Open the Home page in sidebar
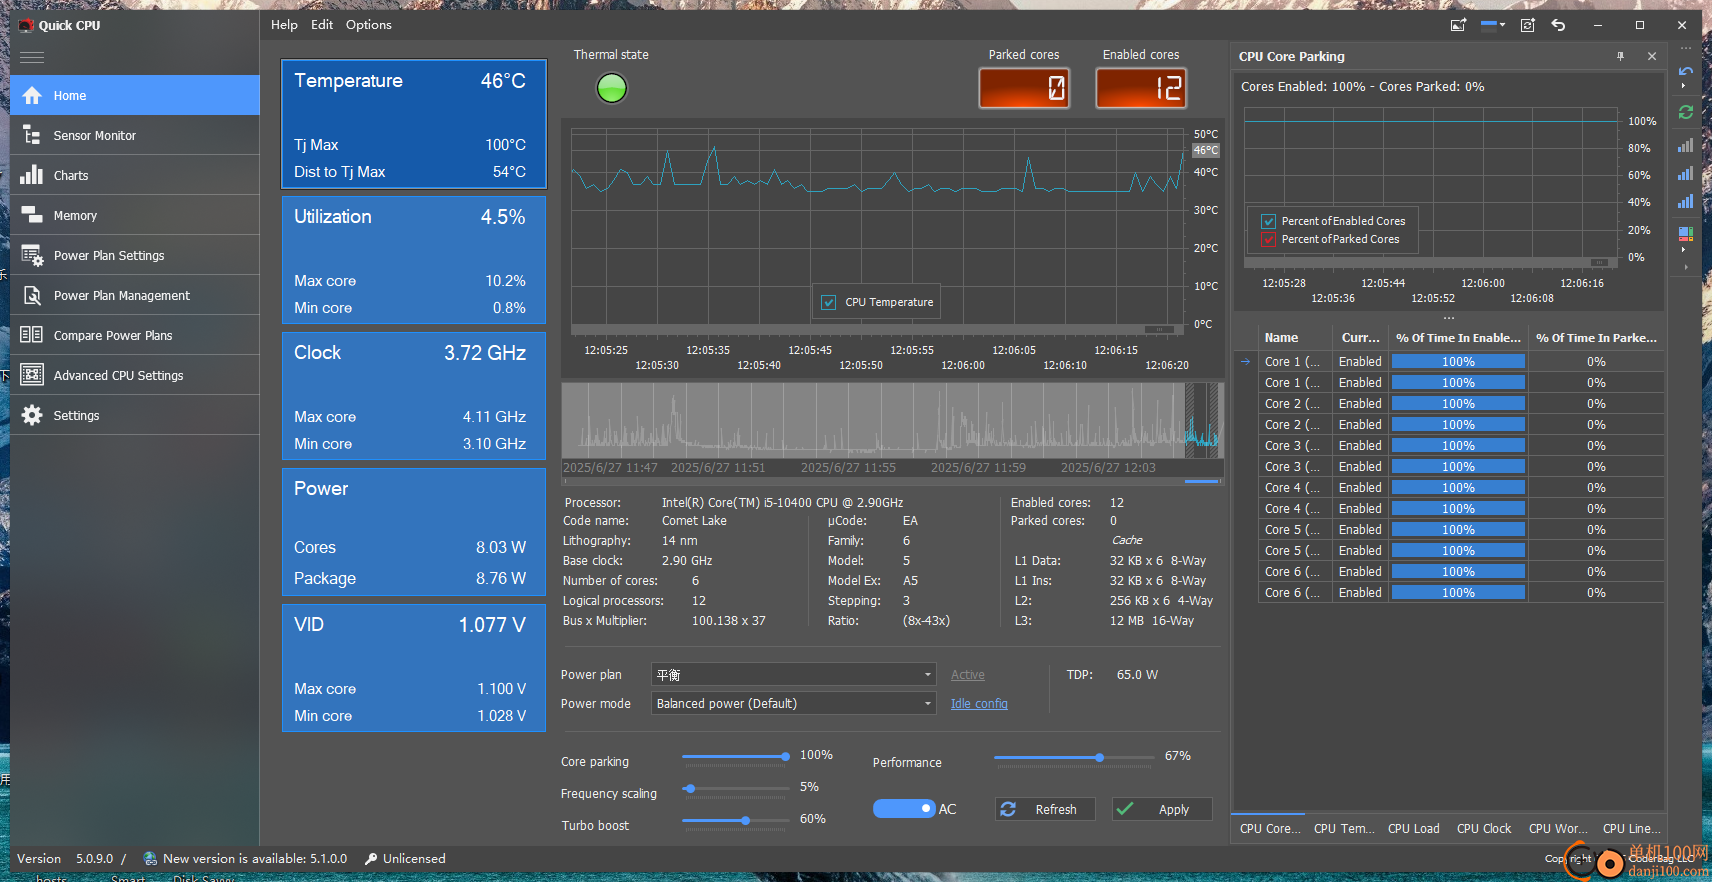 point(135,95)
